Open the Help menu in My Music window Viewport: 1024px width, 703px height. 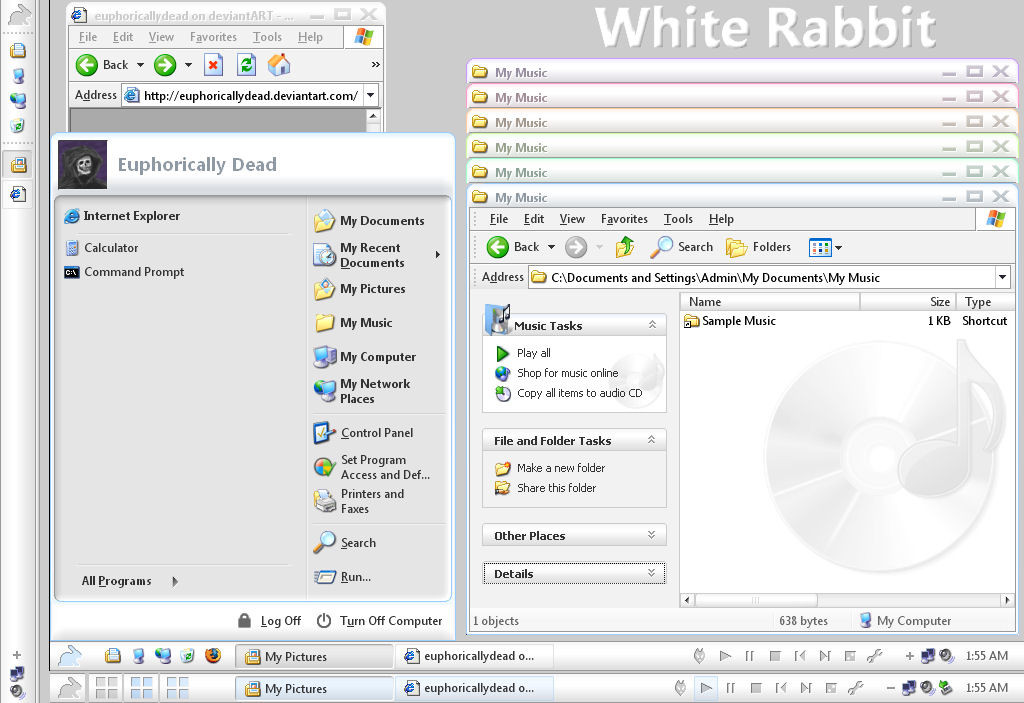721,219
